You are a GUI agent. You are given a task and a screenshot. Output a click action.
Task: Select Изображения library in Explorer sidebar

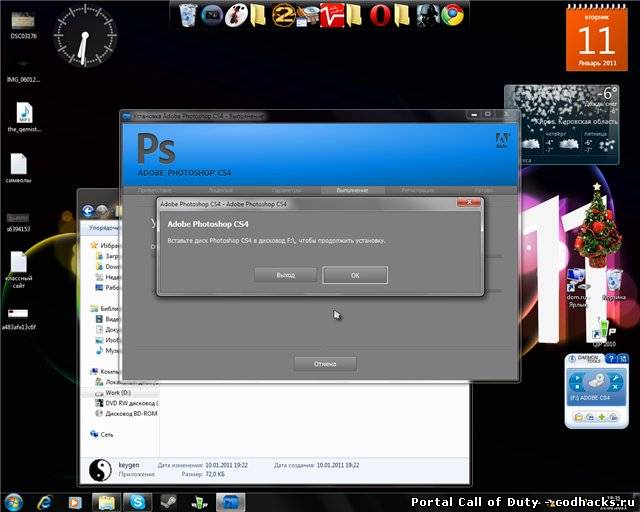[x=107, y=340]
